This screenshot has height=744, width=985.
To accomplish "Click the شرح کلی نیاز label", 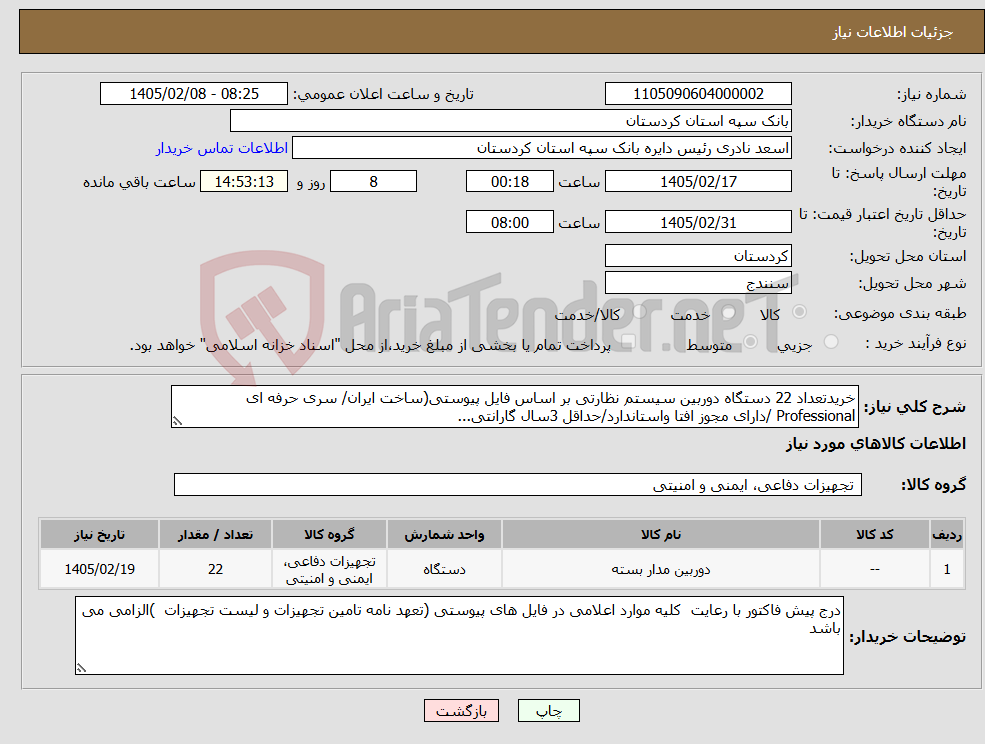I will 915,407.
